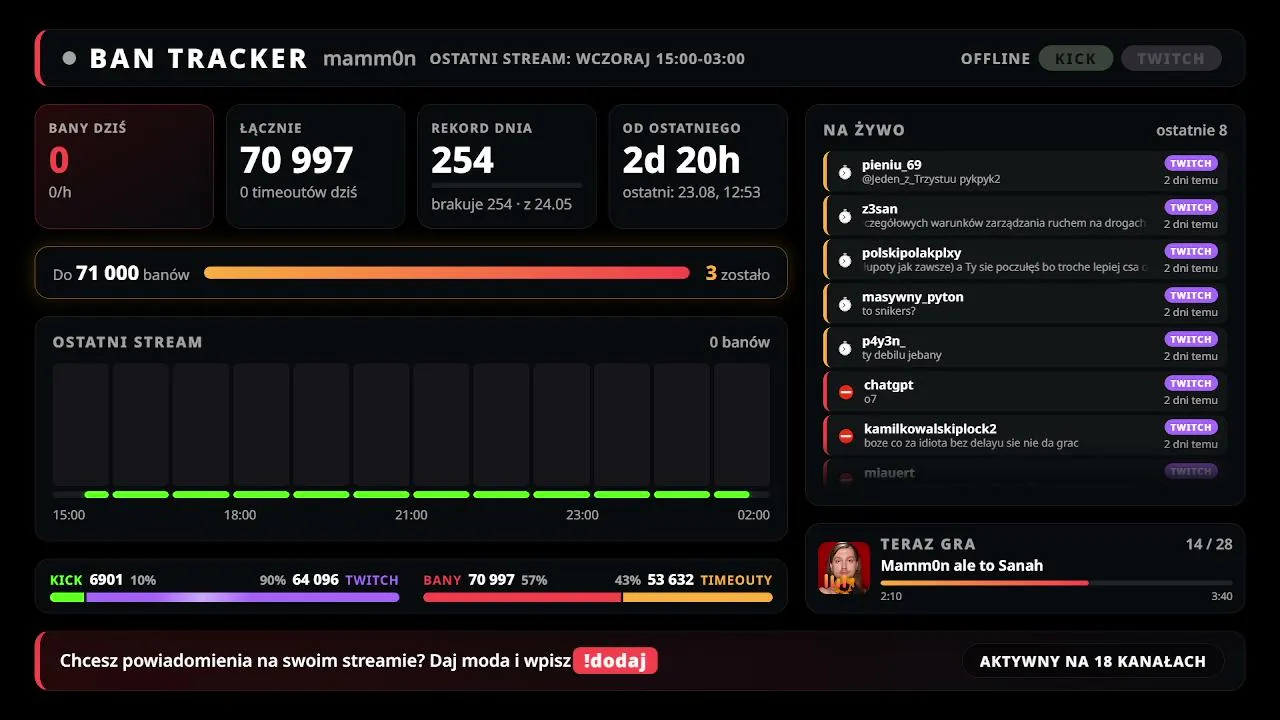Click the '64 096' Twitch count
Image resolution: width=1280 pixels, height=720 pixels.
pos(316,580)
